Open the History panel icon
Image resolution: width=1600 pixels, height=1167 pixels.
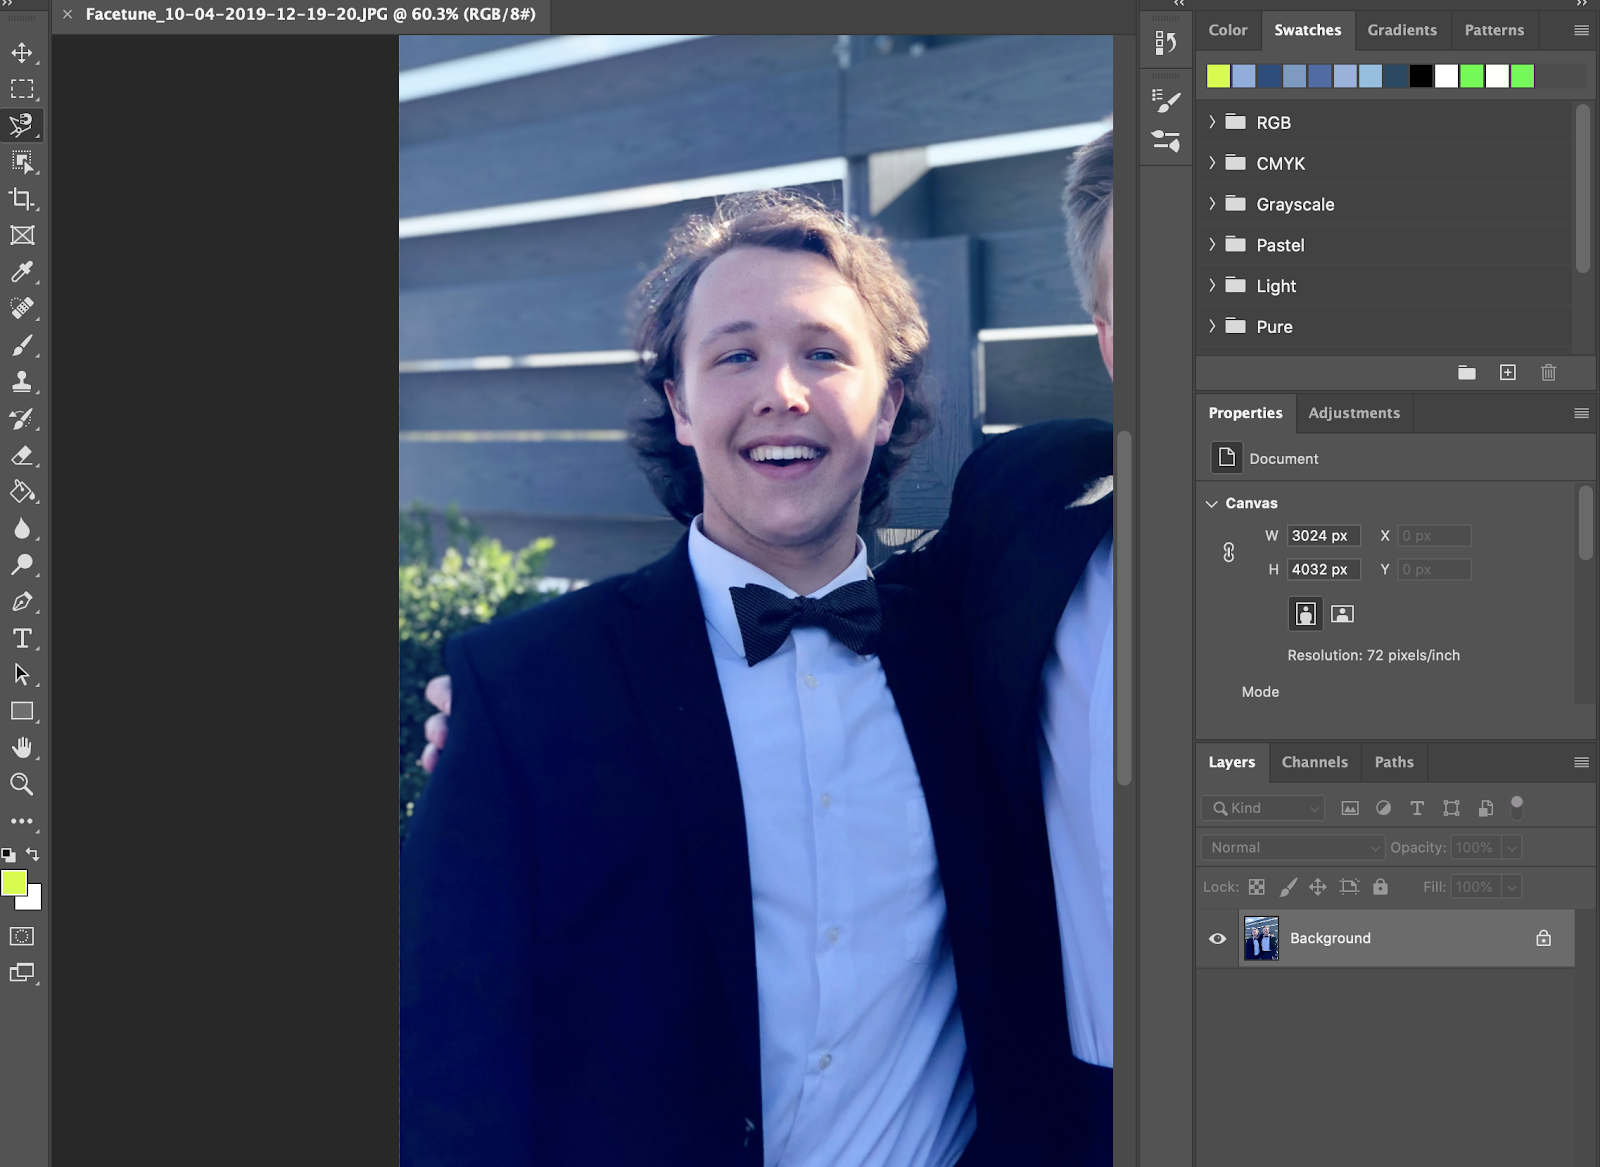pyautogui.click(x=1166, y=42)
